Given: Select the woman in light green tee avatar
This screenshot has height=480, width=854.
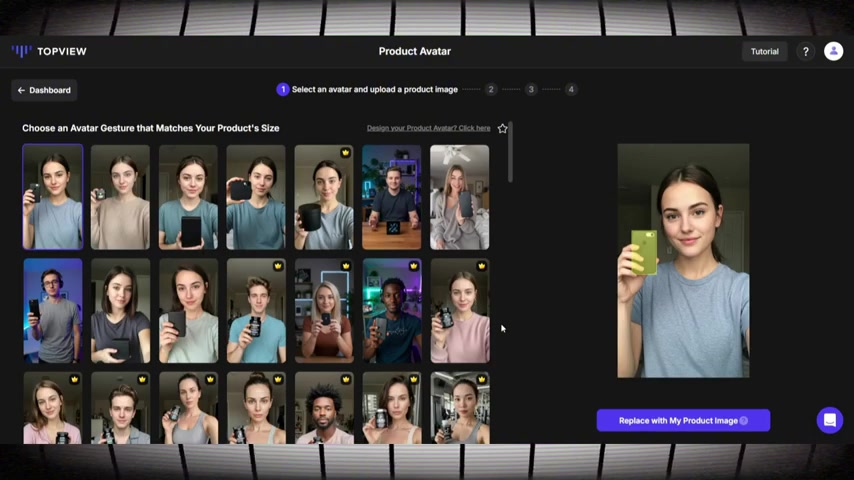Looking at the screenshot, I should (x=188, y=311).
